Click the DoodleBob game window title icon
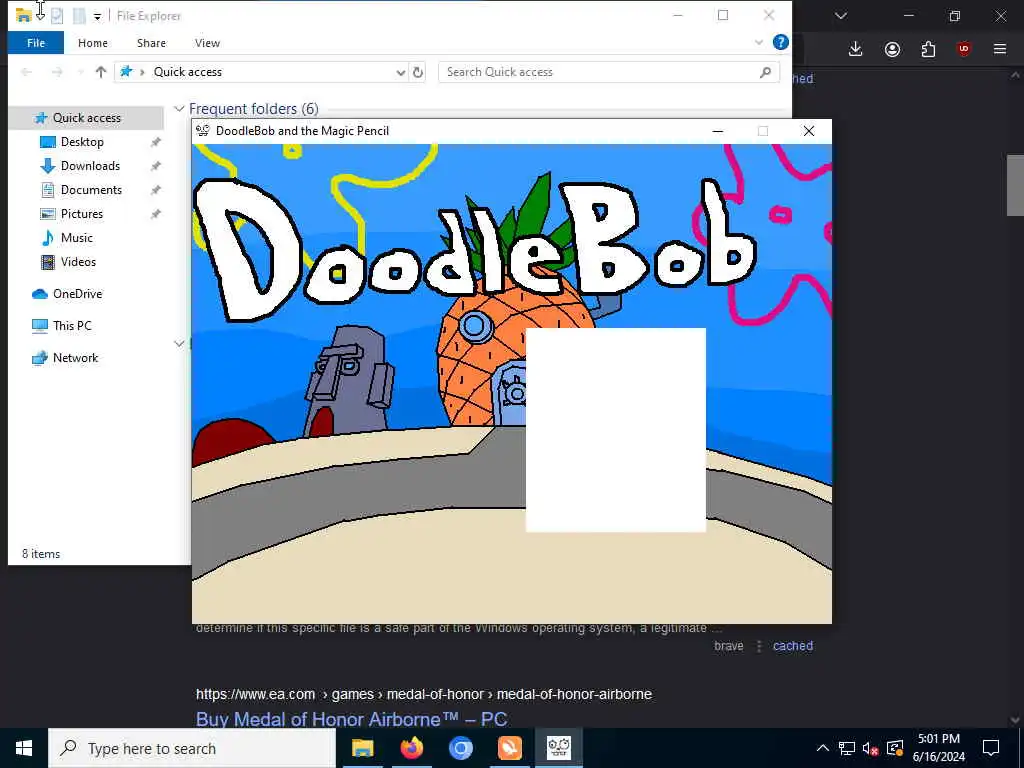Image resolution: width=1024 pixels, height=768 pixels. click(x=203, y=131)
